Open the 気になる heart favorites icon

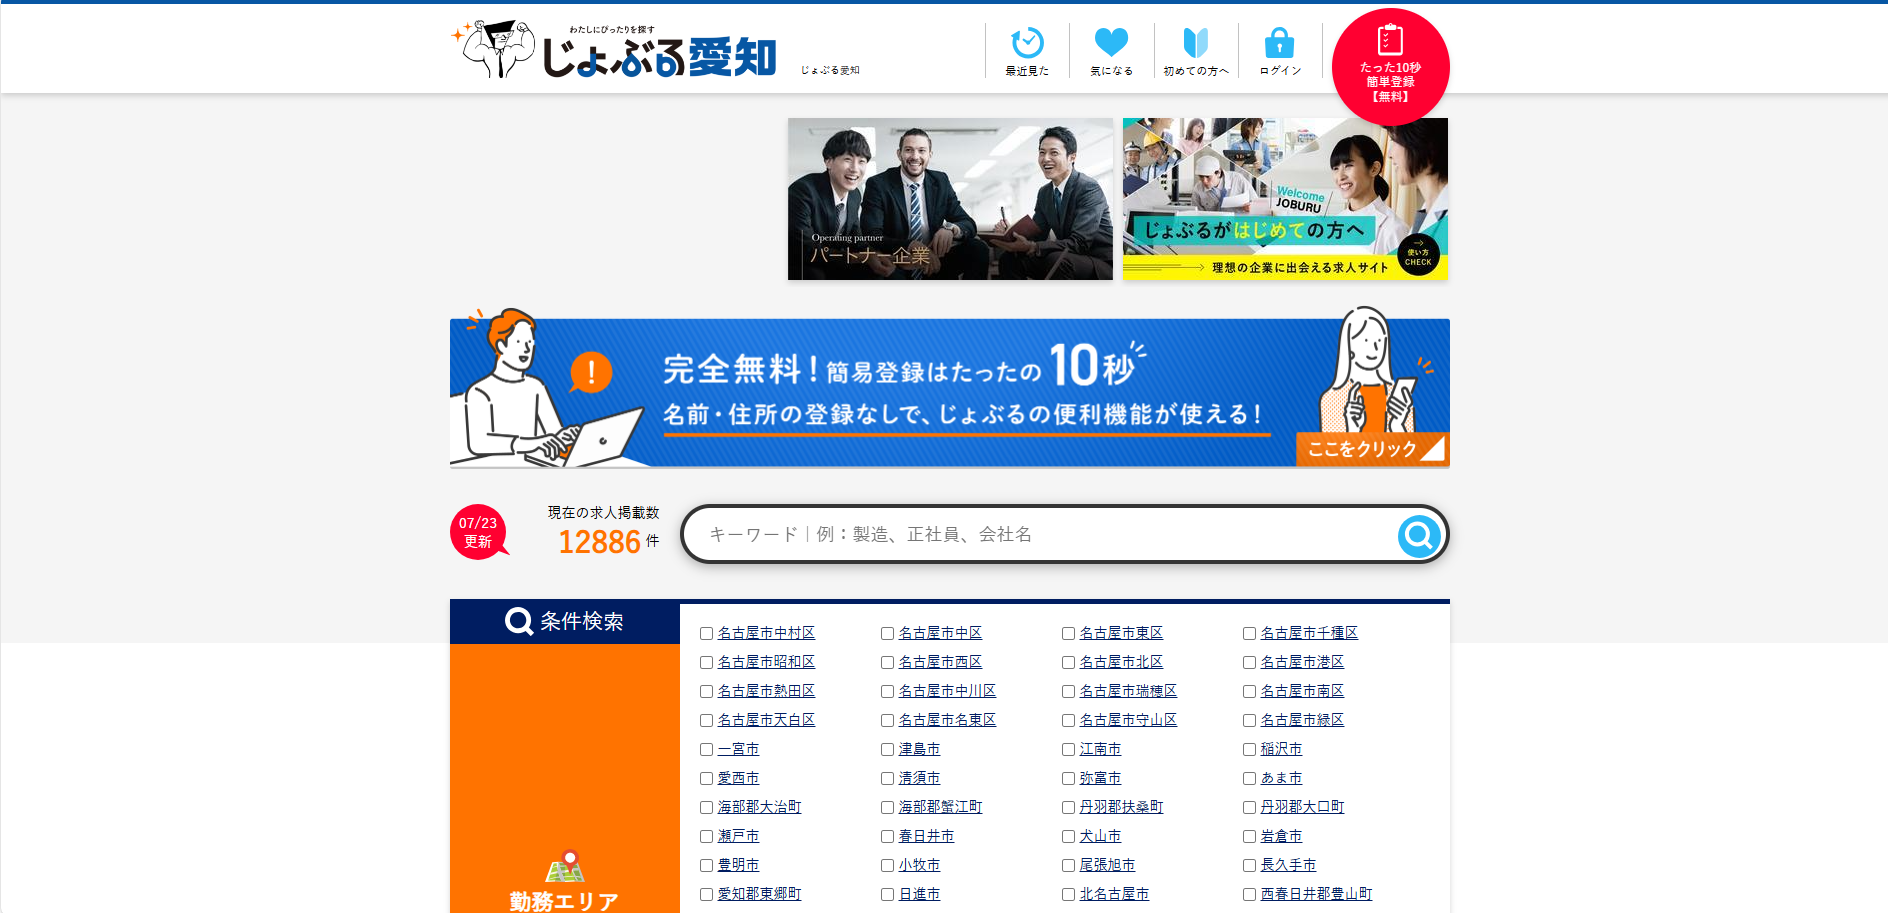click(x=1111, y=43)
